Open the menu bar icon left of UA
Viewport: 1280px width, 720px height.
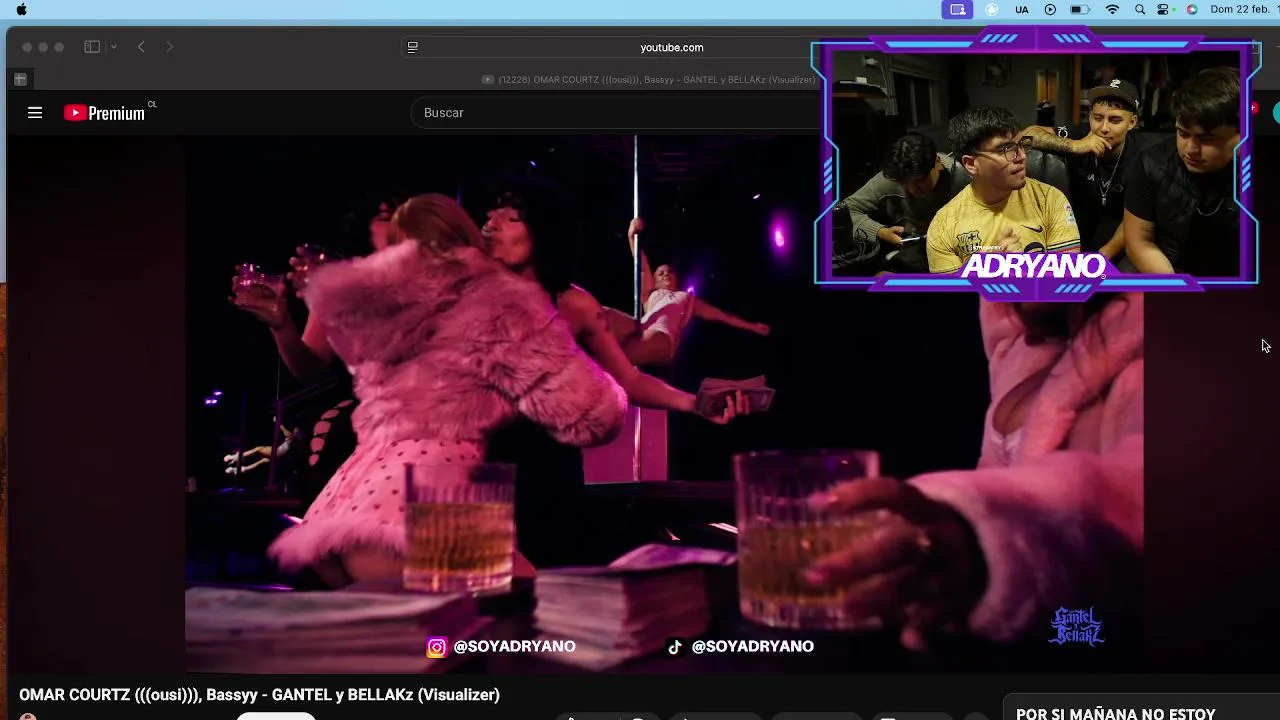point(992,9)
